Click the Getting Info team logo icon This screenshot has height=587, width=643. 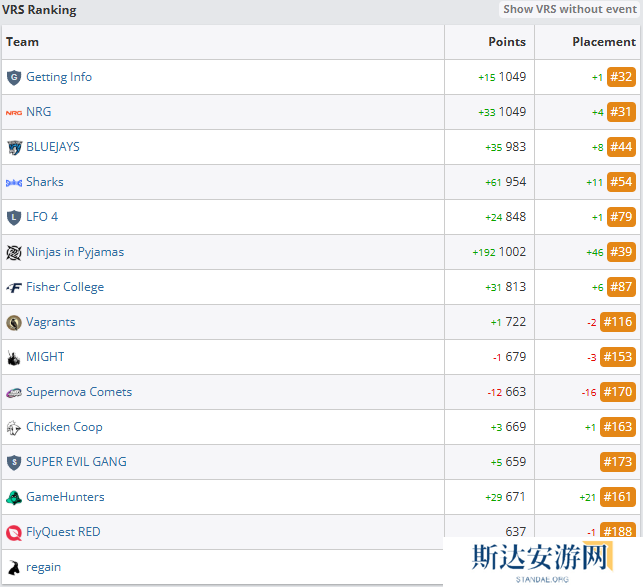(x=14, y=77)
